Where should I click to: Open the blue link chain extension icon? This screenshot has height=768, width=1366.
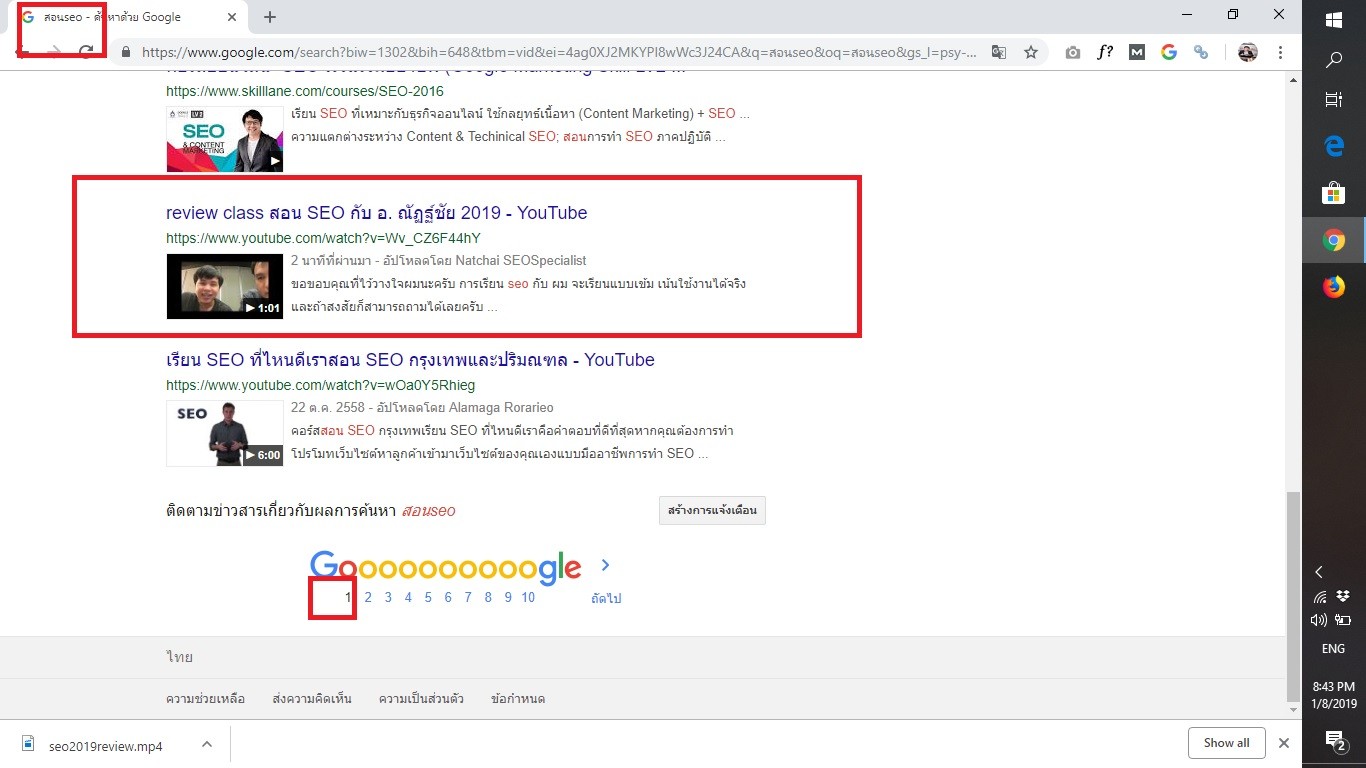click(1201, 53)
